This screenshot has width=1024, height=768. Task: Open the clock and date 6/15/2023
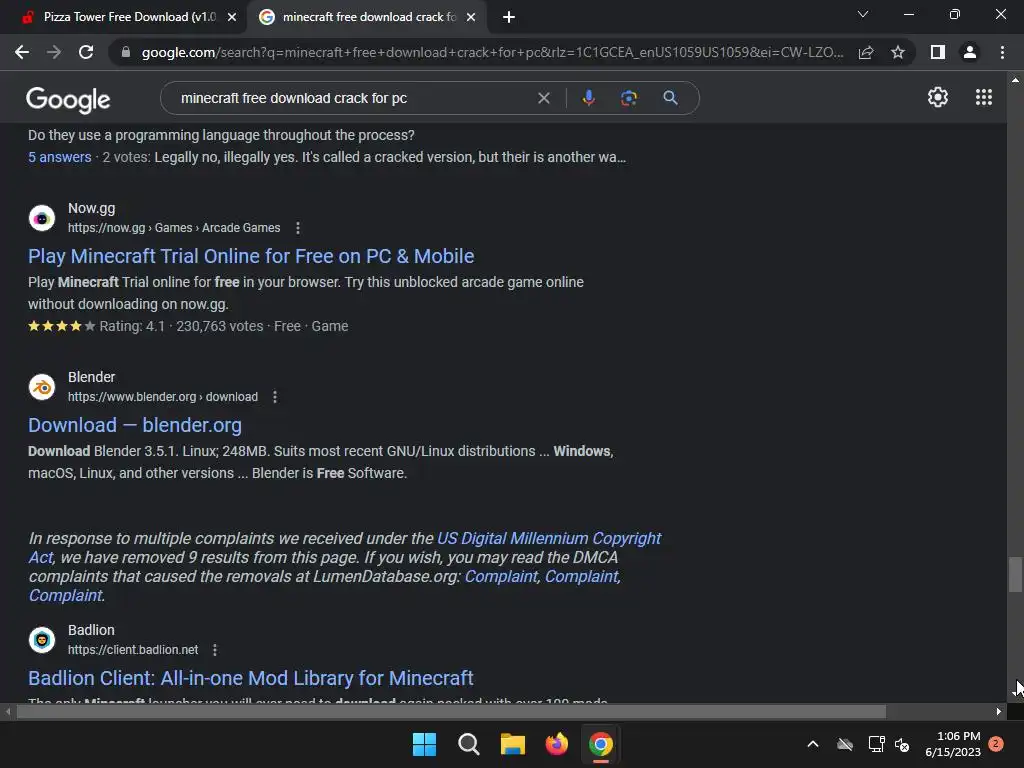point(953,744)
